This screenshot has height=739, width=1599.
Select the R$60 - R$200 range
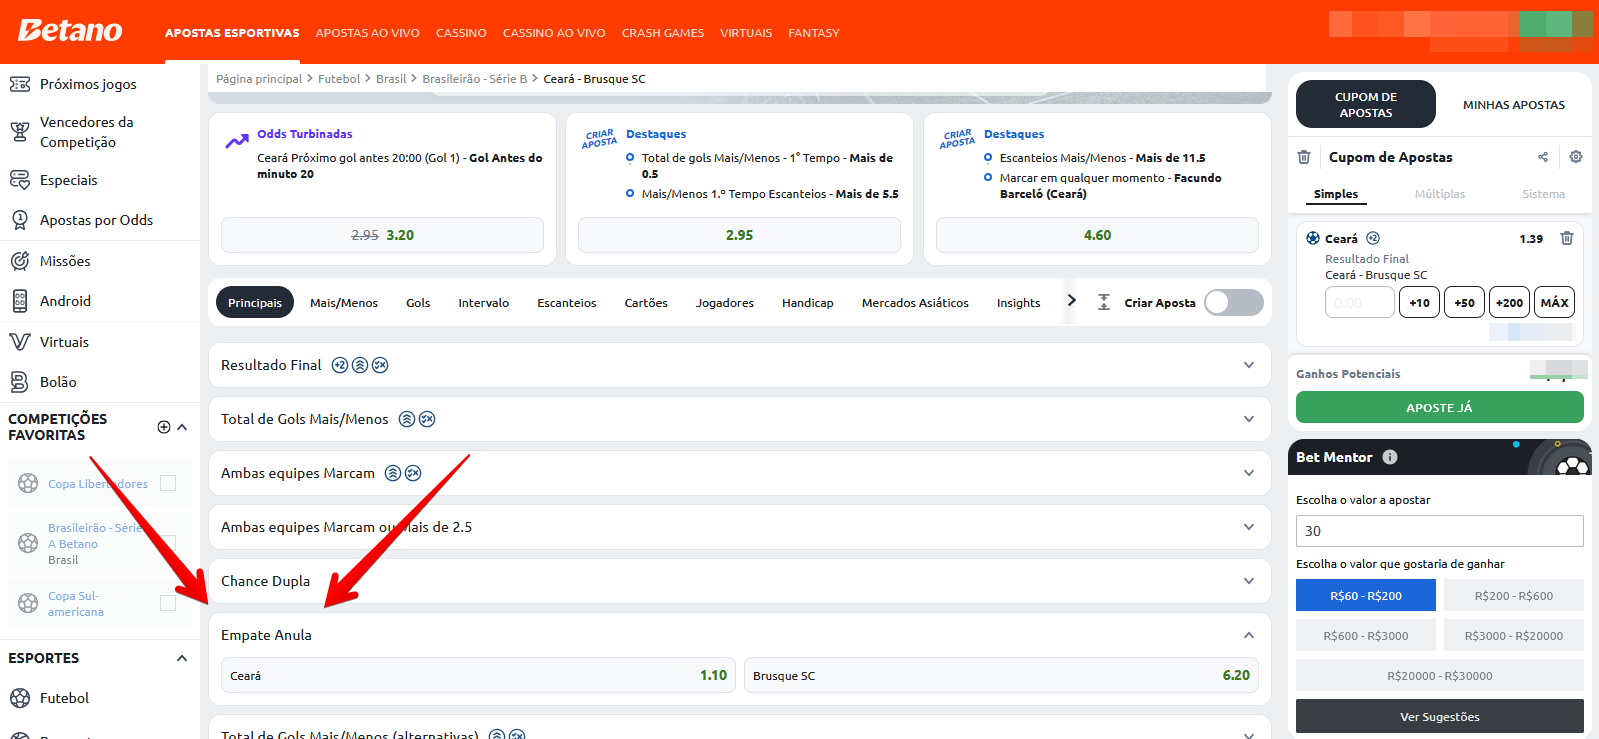coord(1366,595)
